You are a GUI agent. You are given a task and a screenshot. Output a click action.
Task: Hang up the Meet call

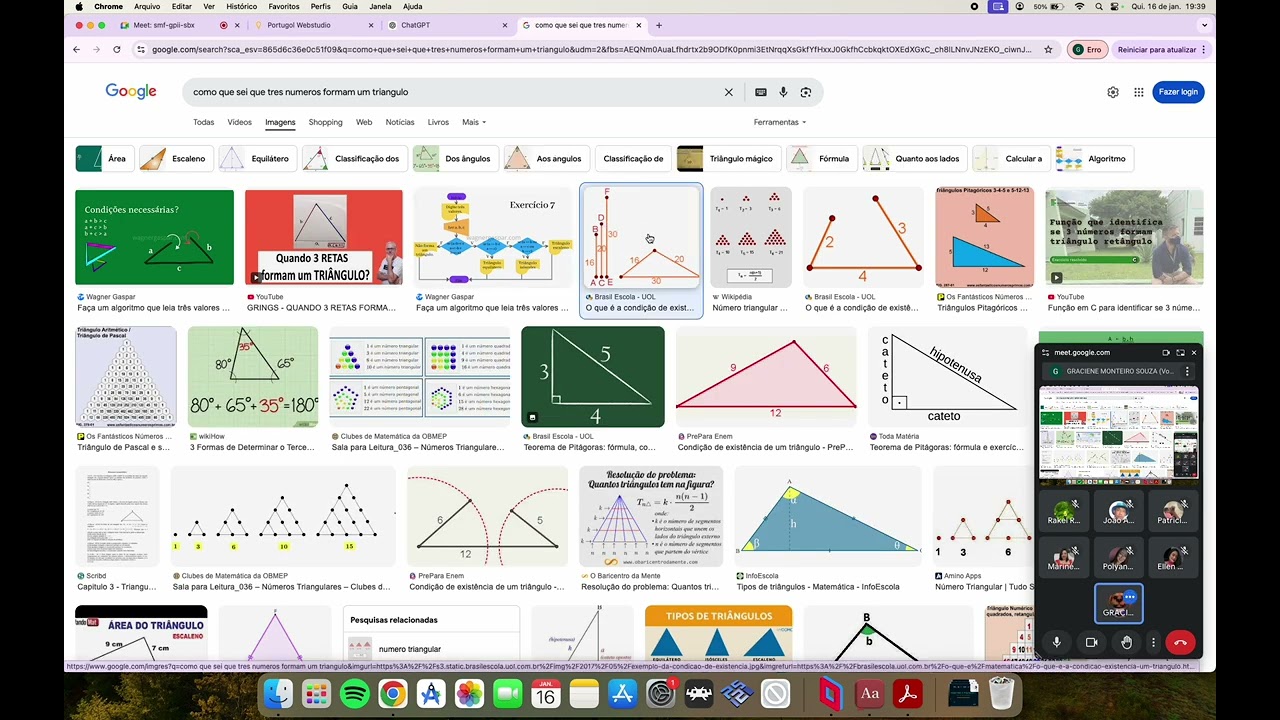click(x=1180, y=643)
